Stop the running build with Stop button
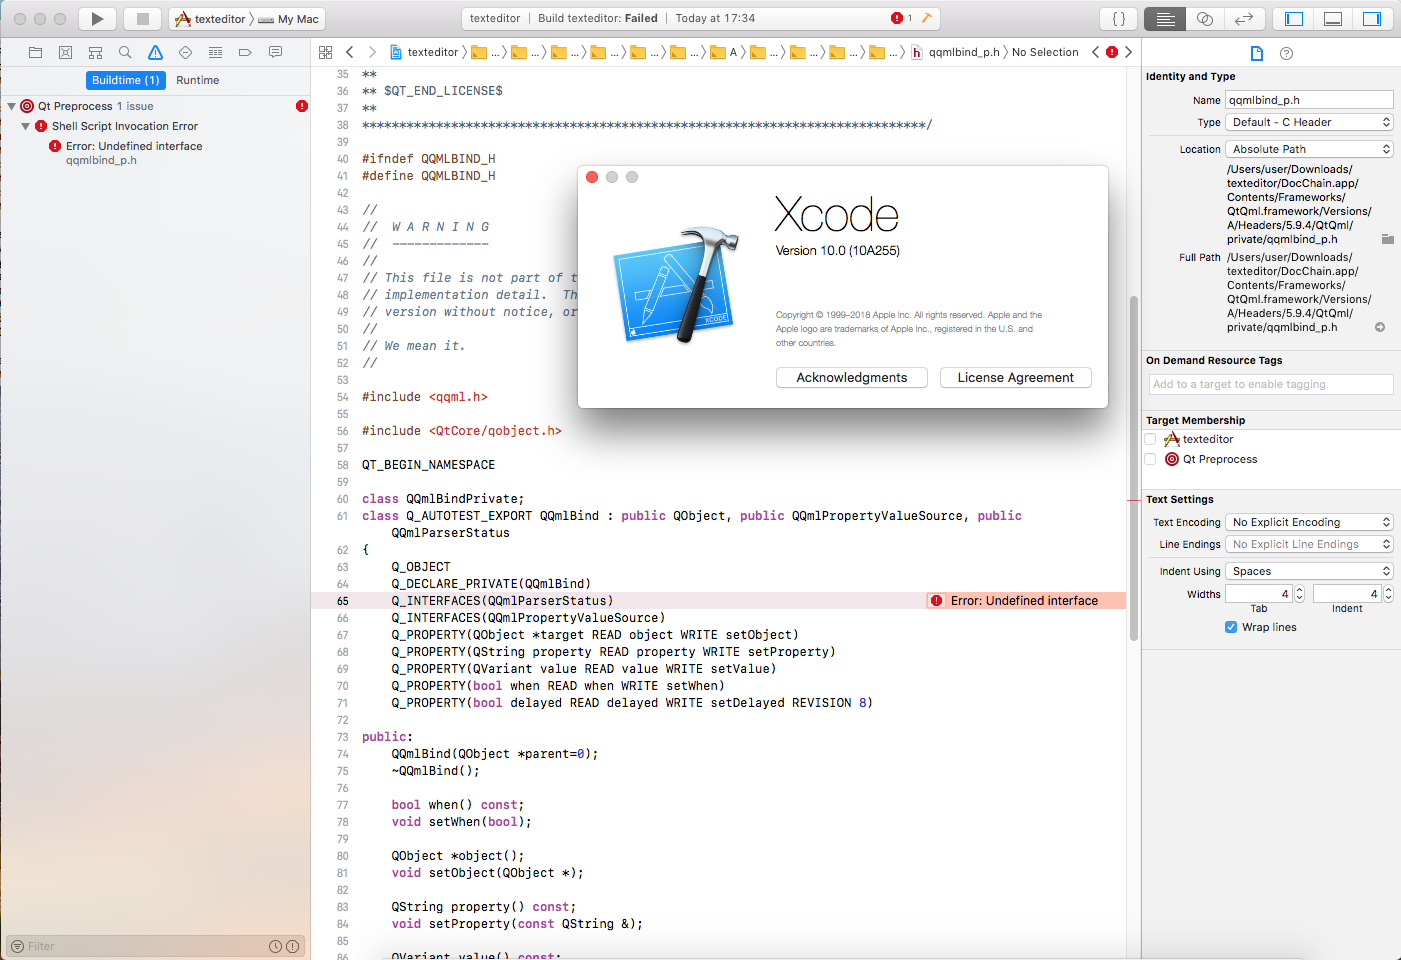This screenshot has height=960, width=1401. [142, 18]
